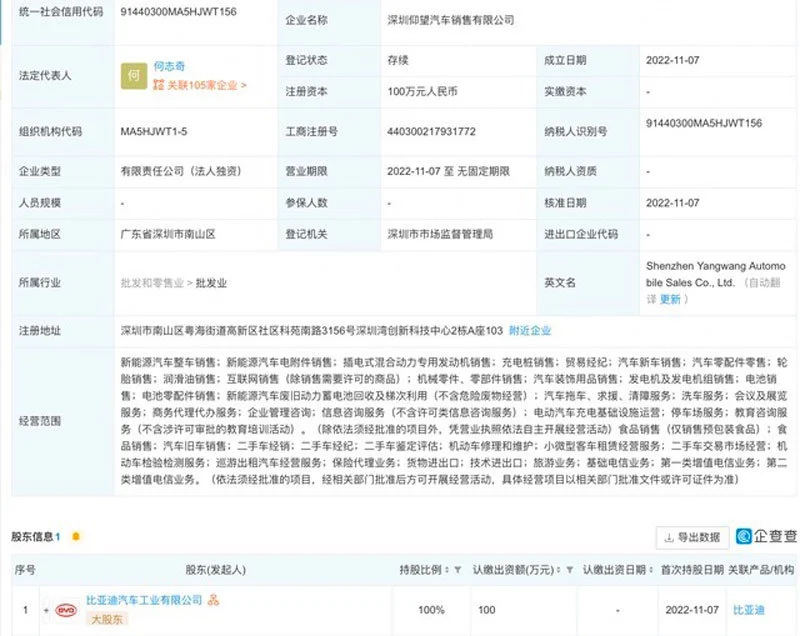Click the 参保人数 field label

pyautogui.click(x=306, y=203)
